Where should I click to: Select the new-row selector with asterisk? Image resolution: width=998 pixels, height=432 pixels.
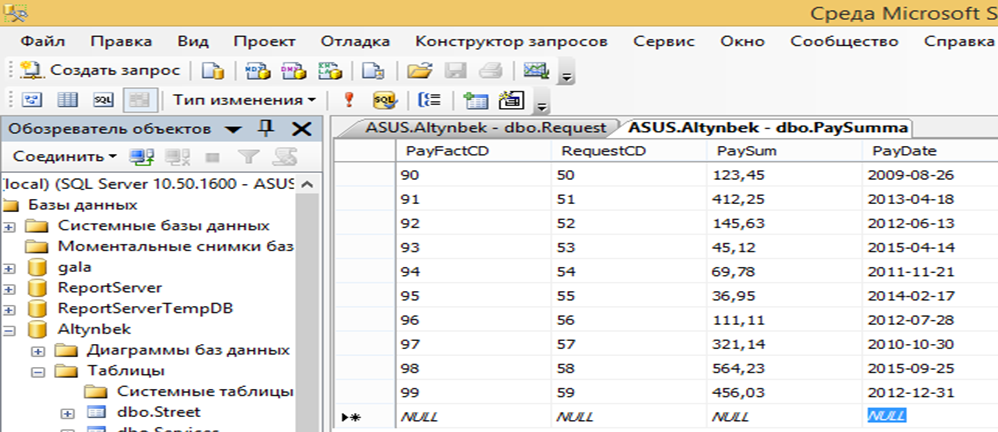pos(365,417)
